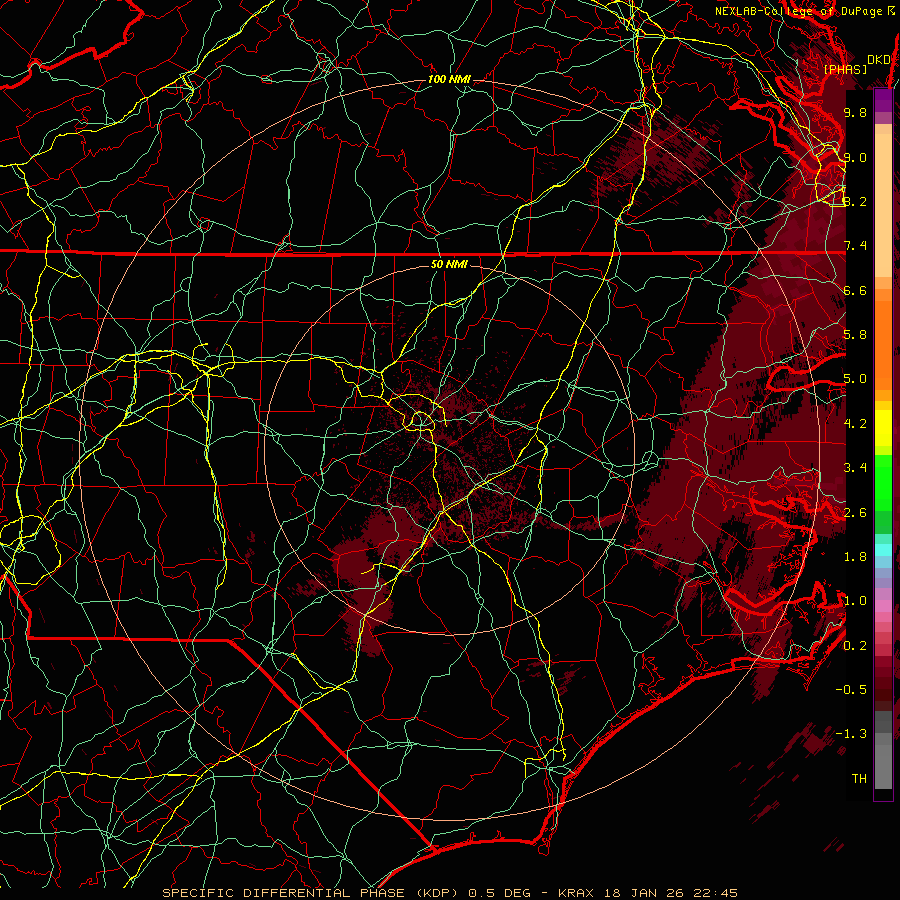900x900 pixels.
Task: Click the "18 JAN 26" date in caption
Action: (x=644, y=893)
